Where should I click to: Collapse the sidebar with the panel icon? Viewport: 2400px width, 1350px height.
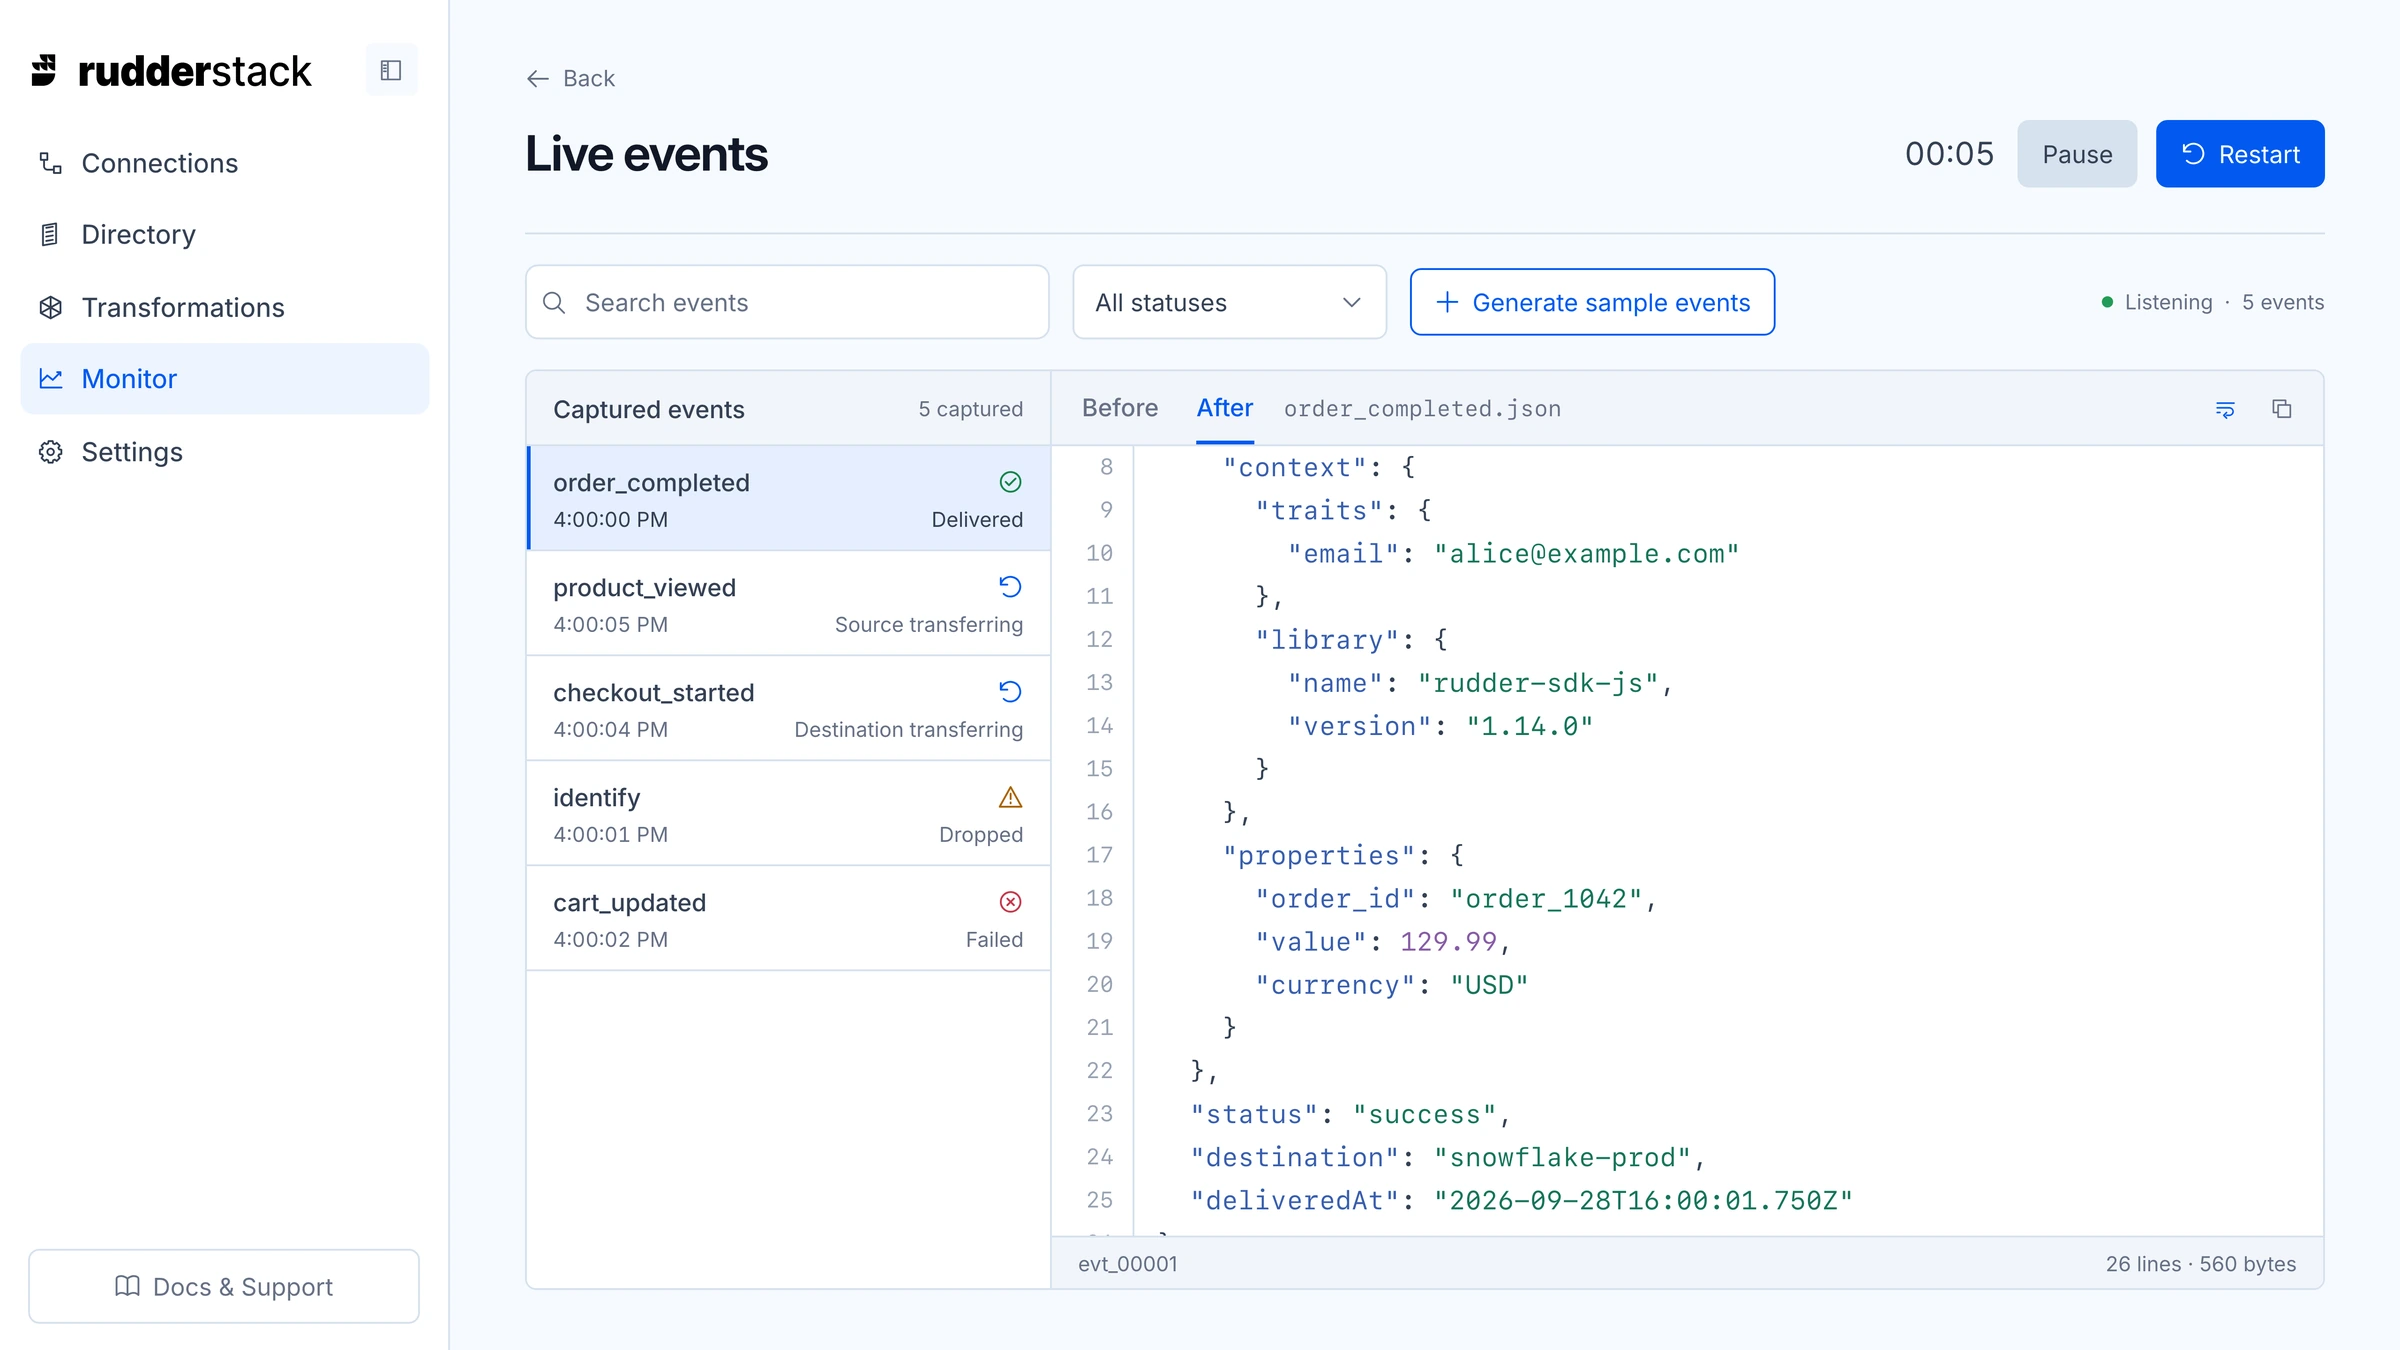[391, 70]
